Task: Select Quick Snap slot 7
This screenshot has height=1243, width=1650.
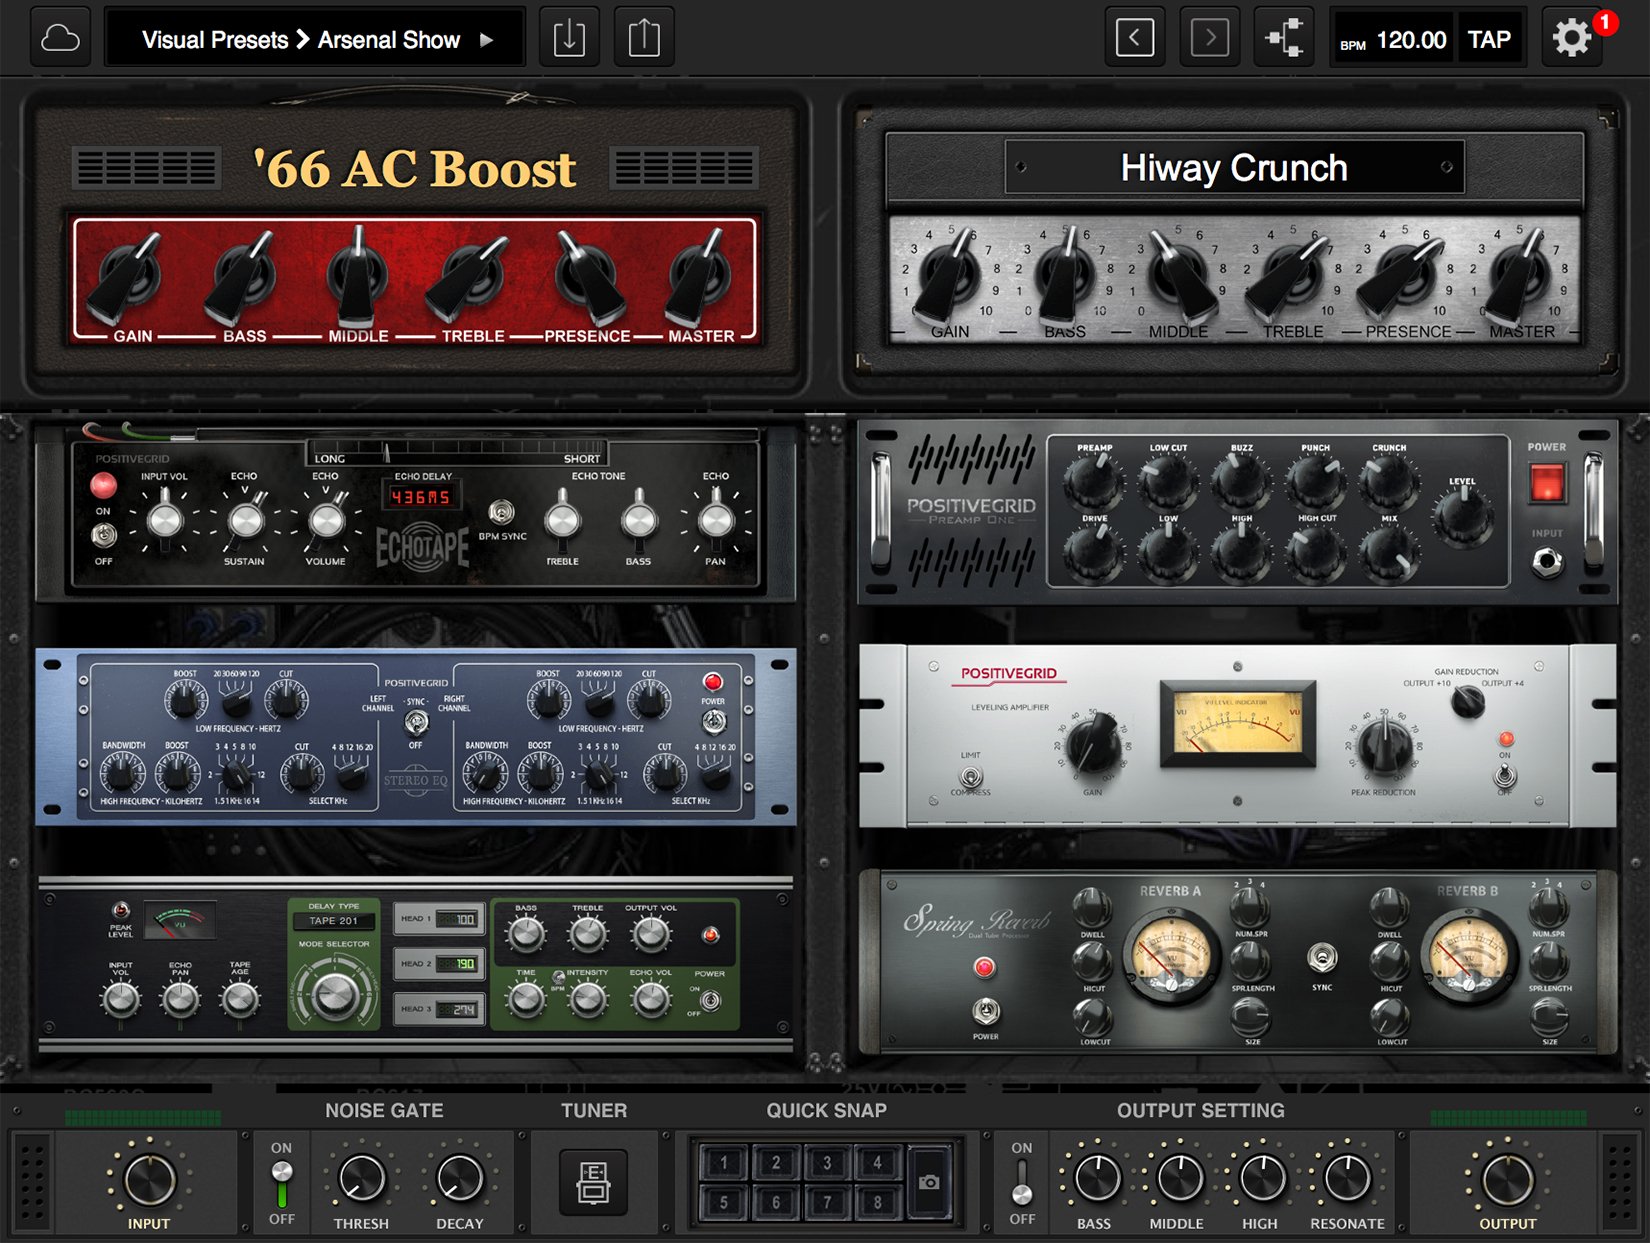Action: click(x=826, y=1199)
